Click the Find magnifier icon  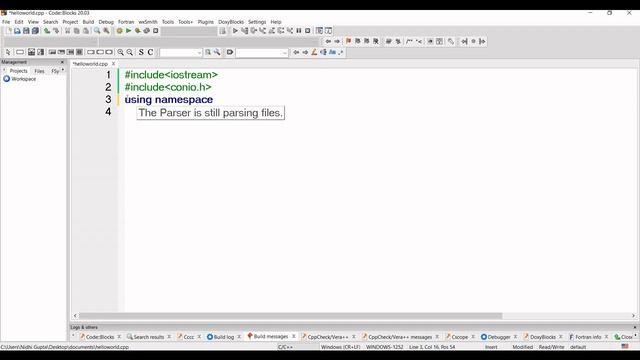(x=97, y=31)
